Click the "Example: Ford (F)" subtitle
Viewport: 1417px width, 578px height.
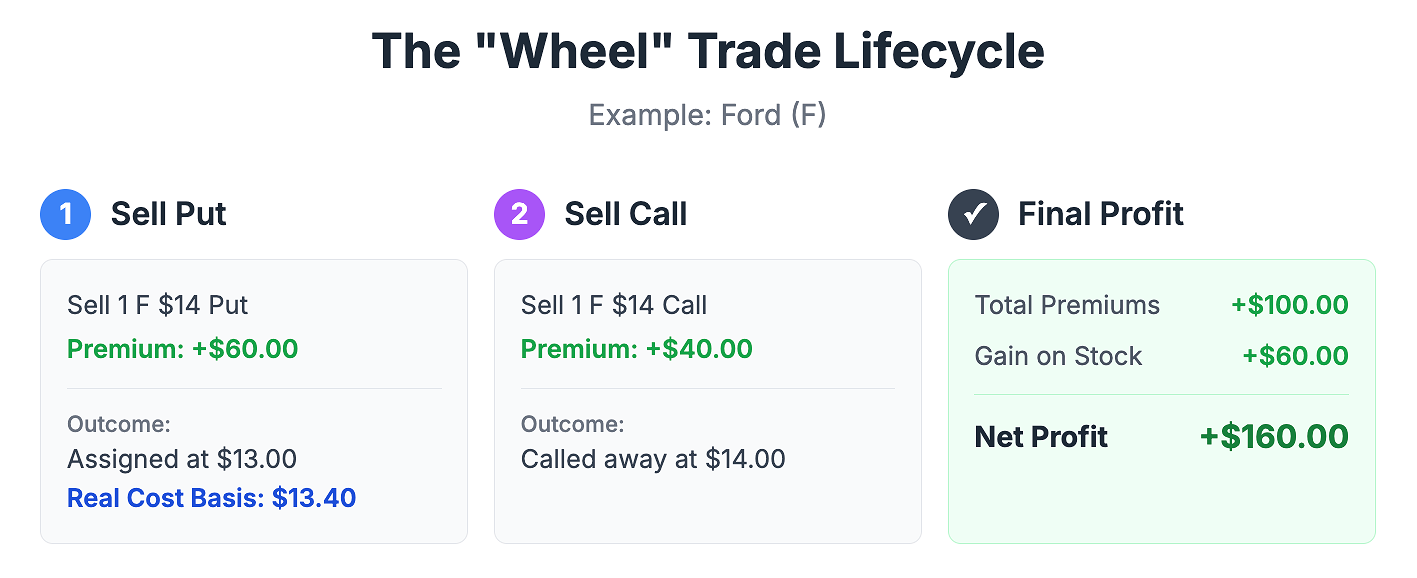point(708,115)
